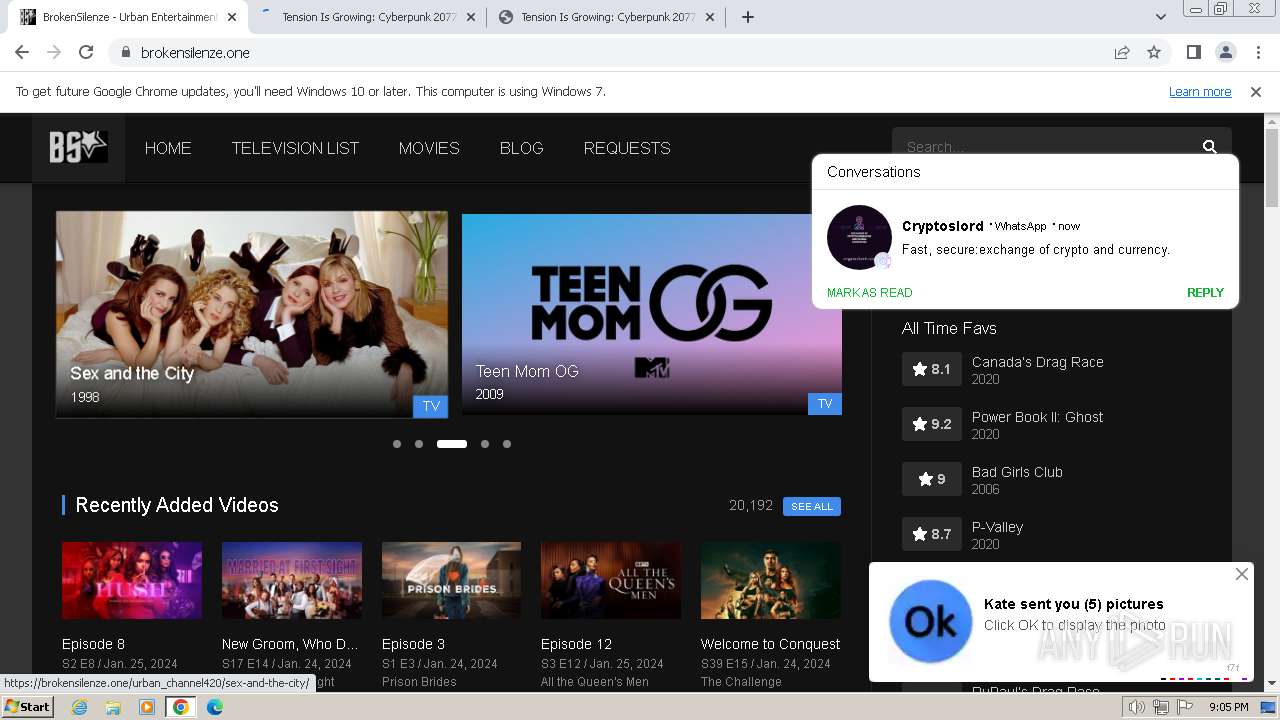Bookmark this page with the star icon
1280x720 pixels.
[1154, 52]
